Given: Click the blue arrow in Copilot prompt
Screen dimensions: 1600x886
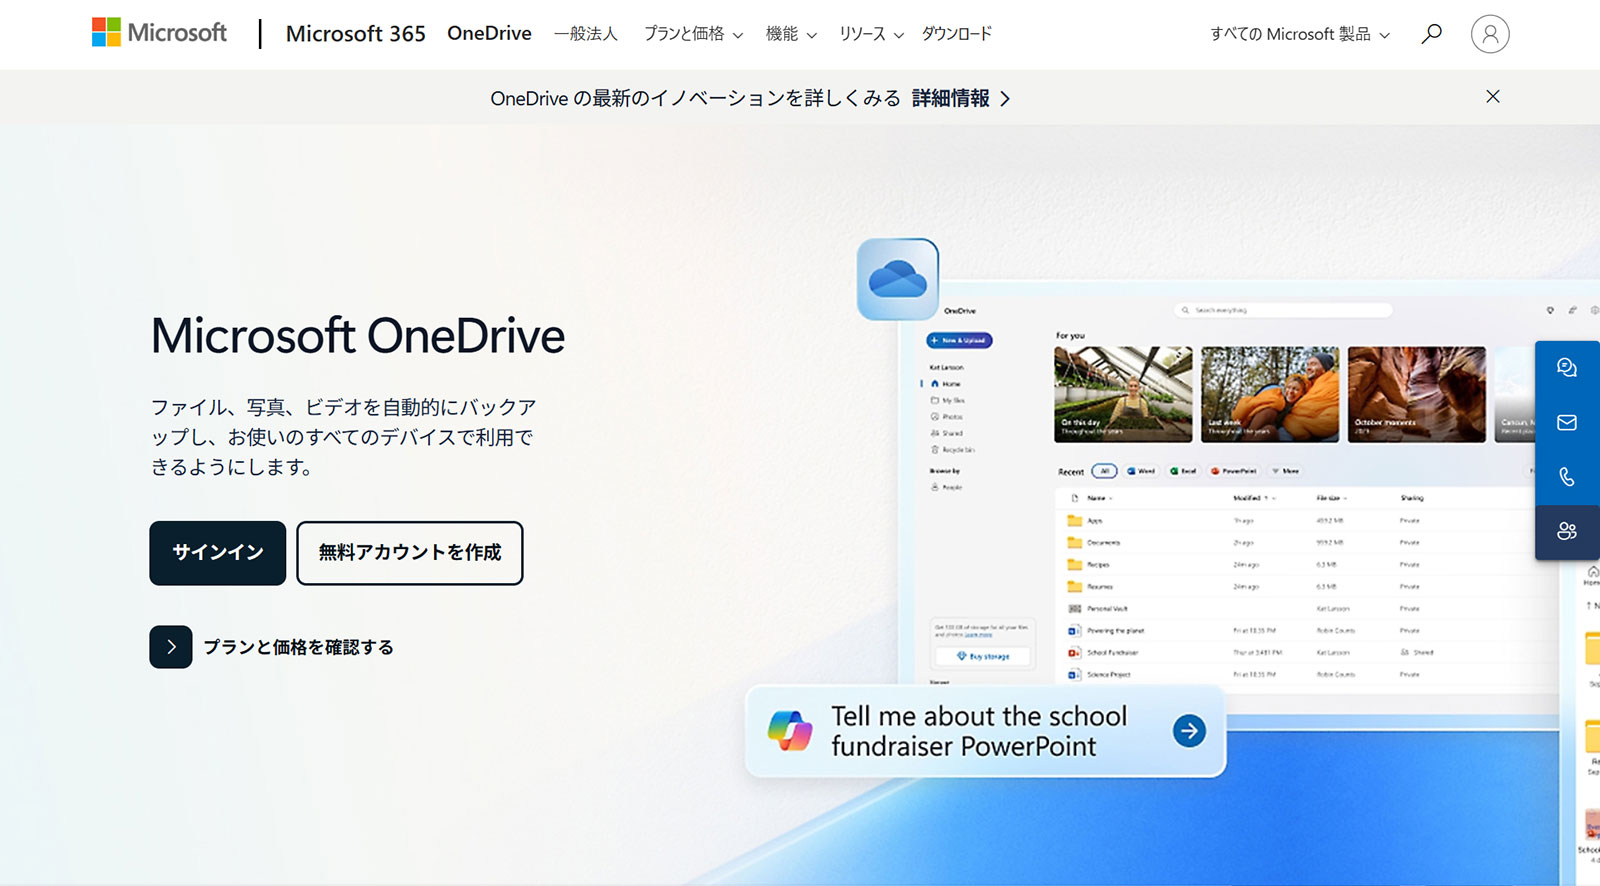Looking at the screenshot, I should 1189,731.
